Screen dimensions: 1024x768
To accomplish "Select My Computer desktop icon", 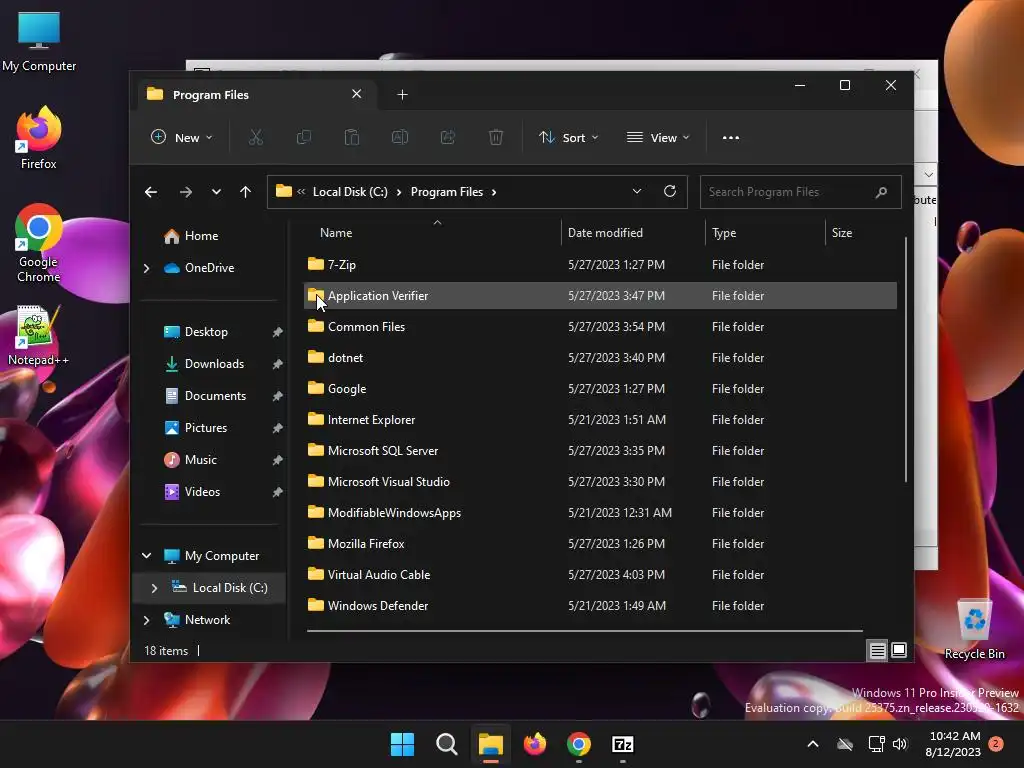I will pos(39,41).
